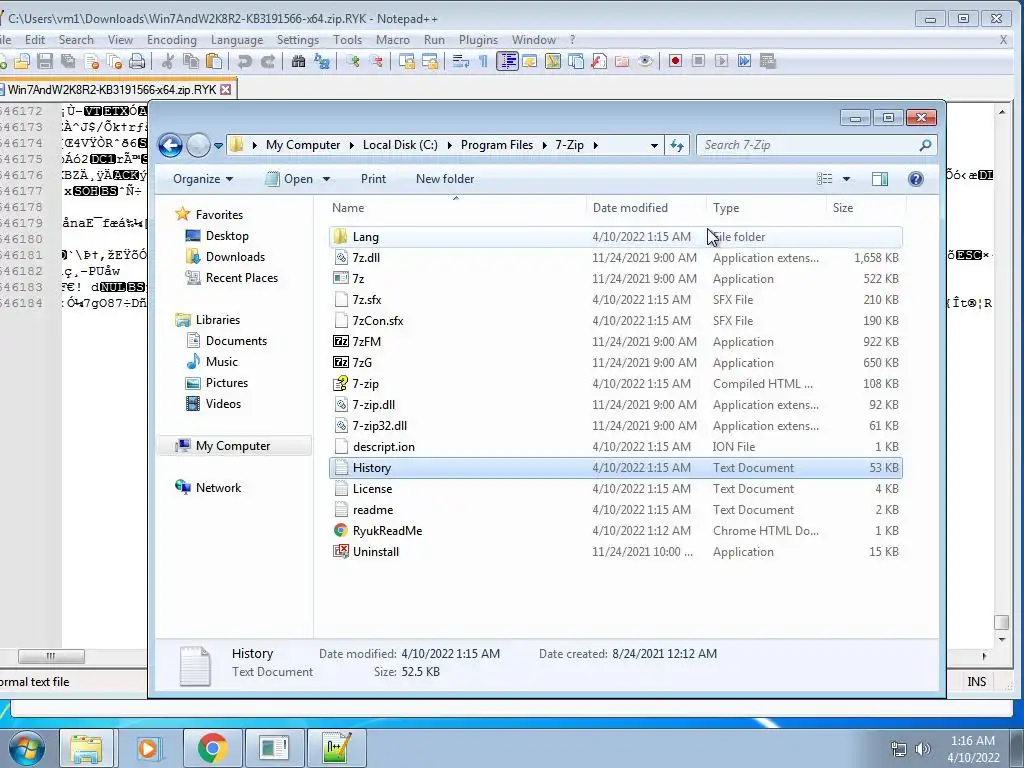
Task: Click the Search 7-Zip input field
Action: [816, 145]
